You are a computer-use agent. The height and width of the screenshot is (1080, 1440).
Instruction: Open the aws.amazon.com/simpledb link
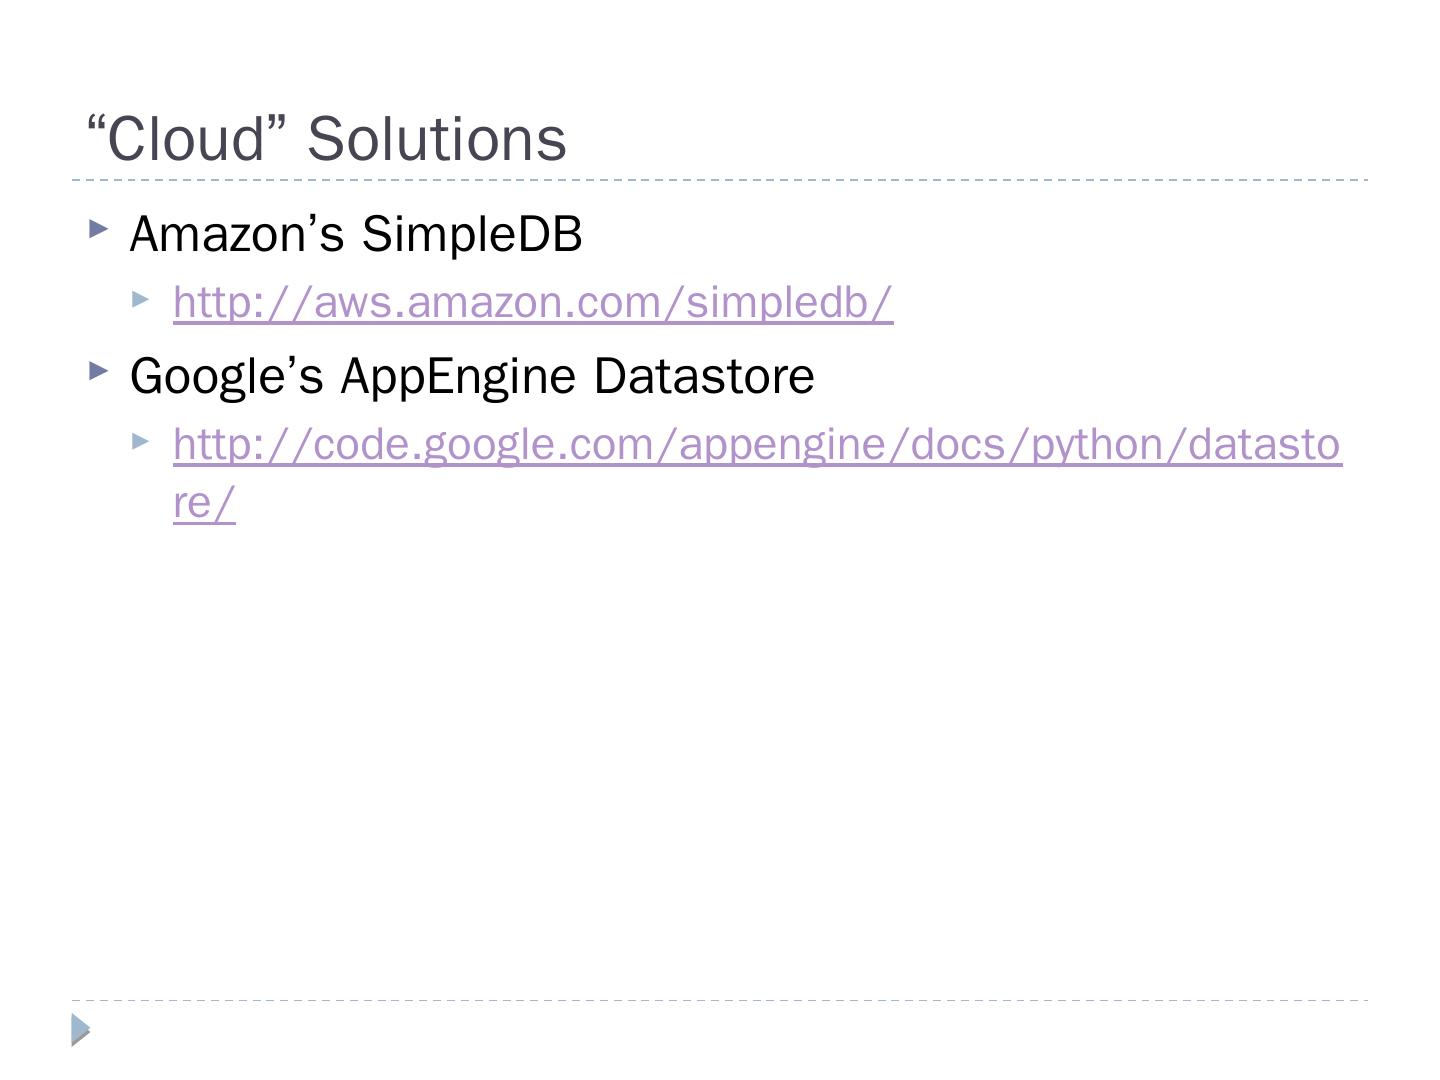[x=533, y=302]
